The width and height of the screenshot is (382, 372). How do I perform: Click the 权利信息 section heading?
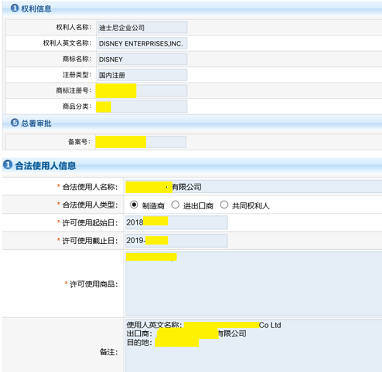(x=36, y=8)
